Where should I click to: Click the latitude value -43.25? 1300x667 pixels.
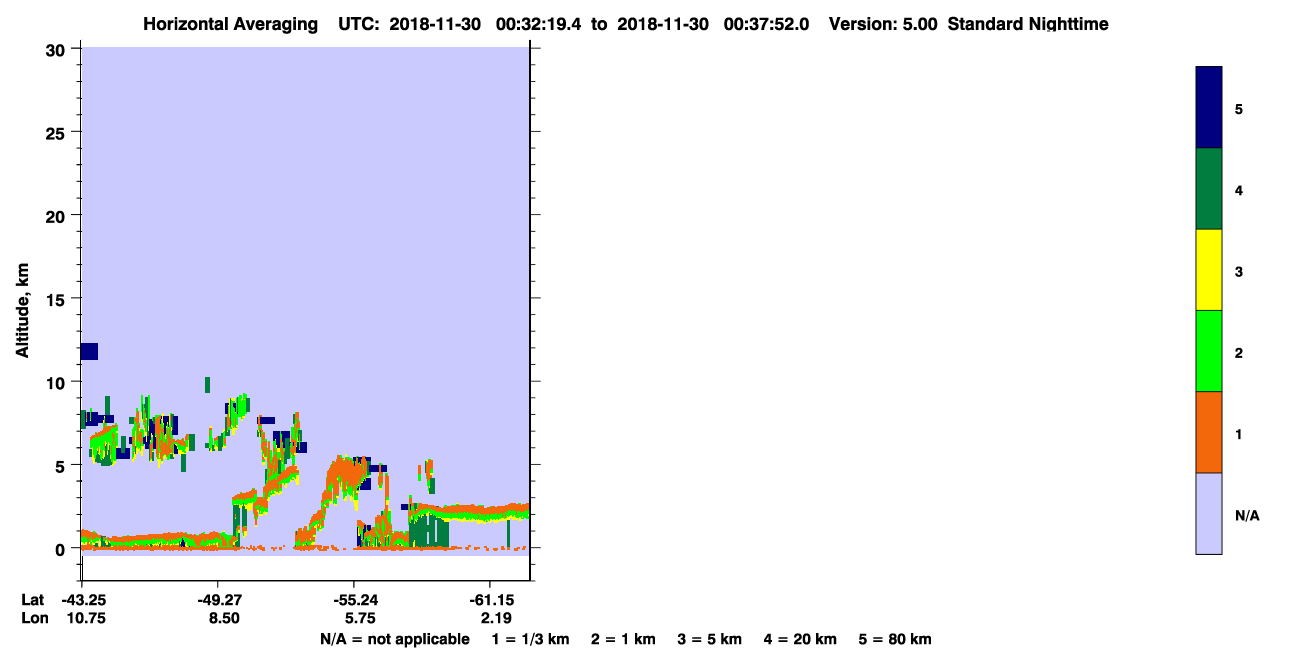click(x=82, y=600)
